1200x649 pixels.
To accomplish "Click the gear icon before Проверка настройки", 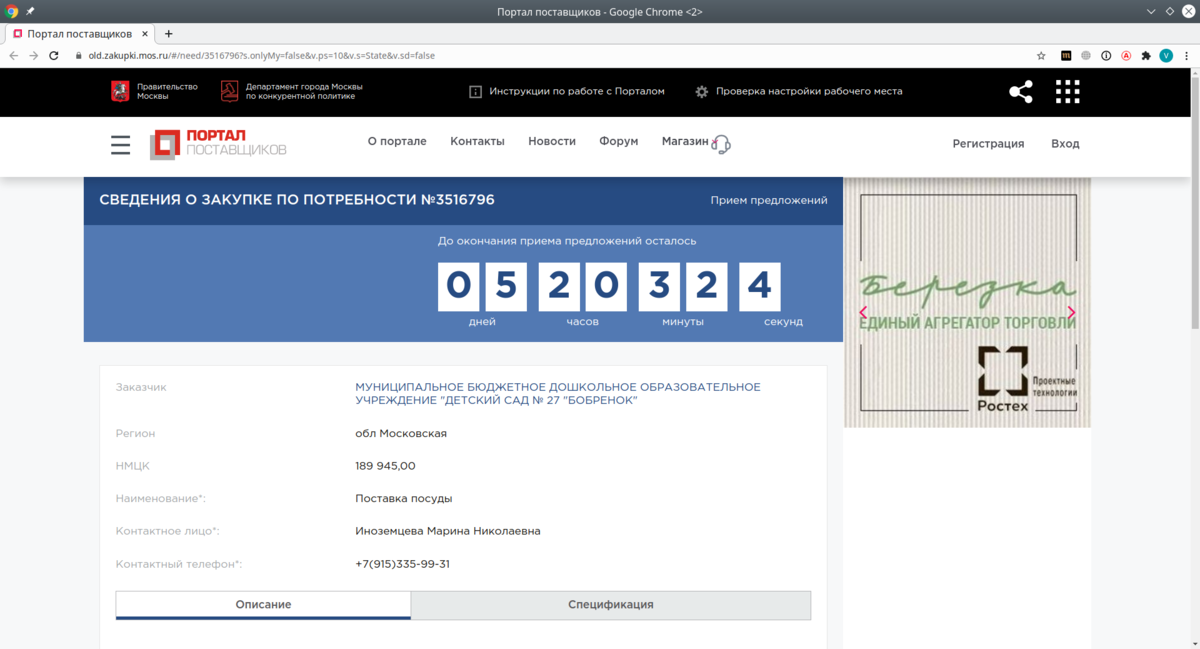I will coord(702,91).
